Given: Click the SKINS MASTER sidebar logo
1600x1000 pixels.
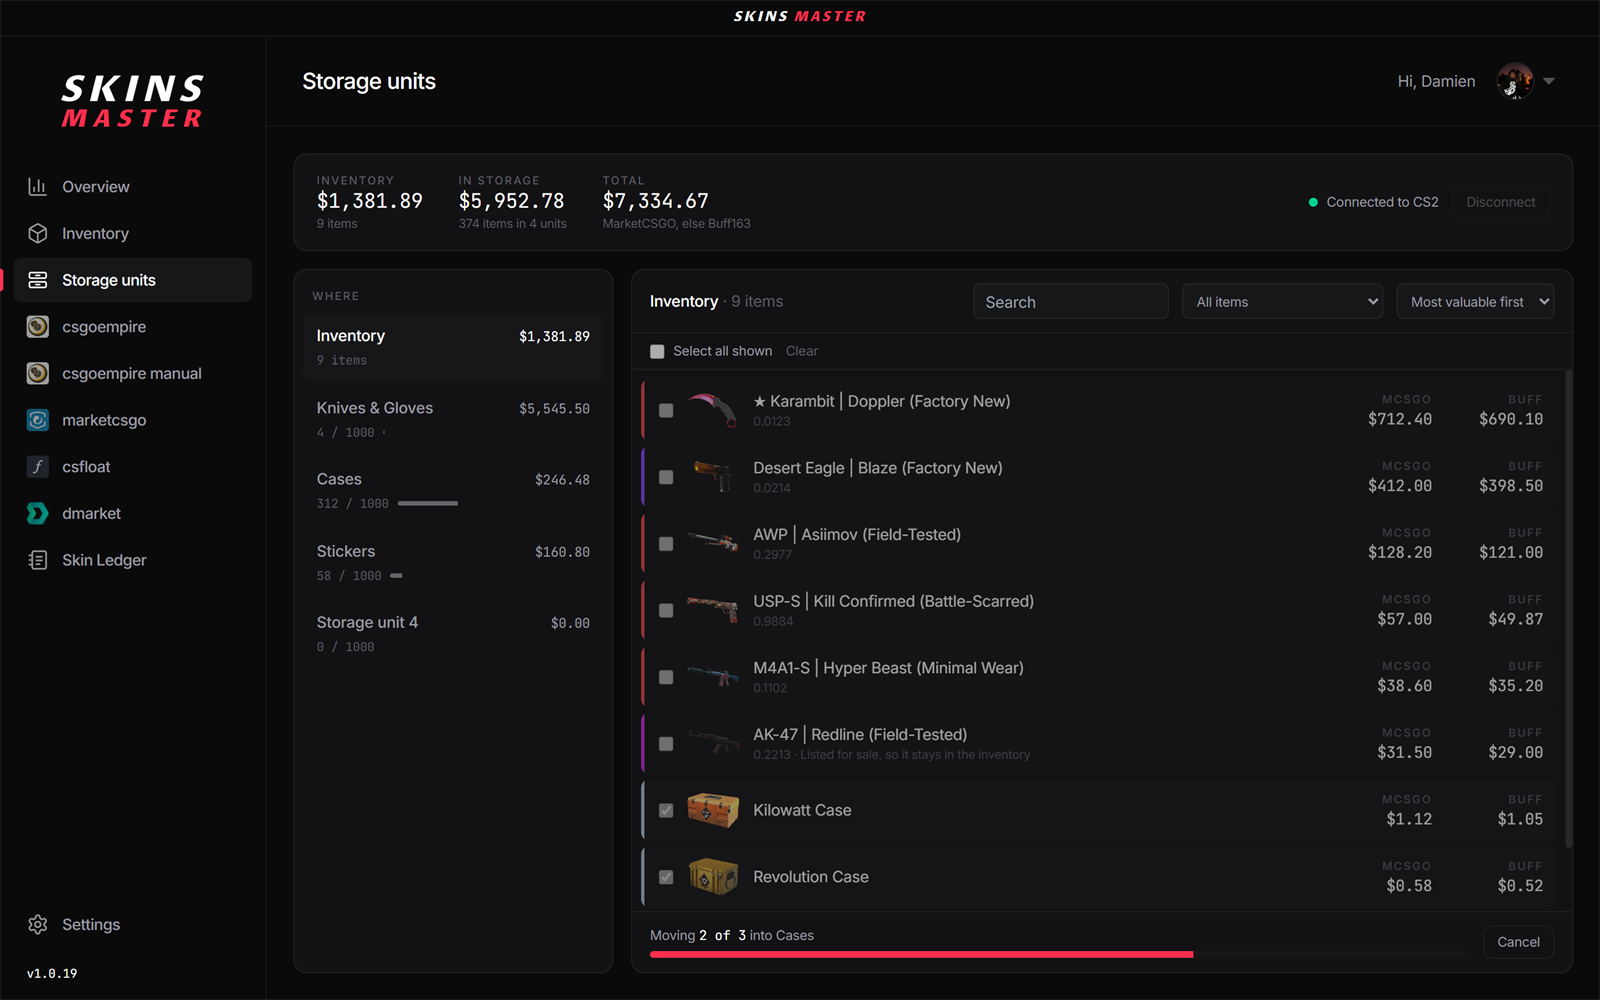Looking at the screenshot, I should 133,101.
